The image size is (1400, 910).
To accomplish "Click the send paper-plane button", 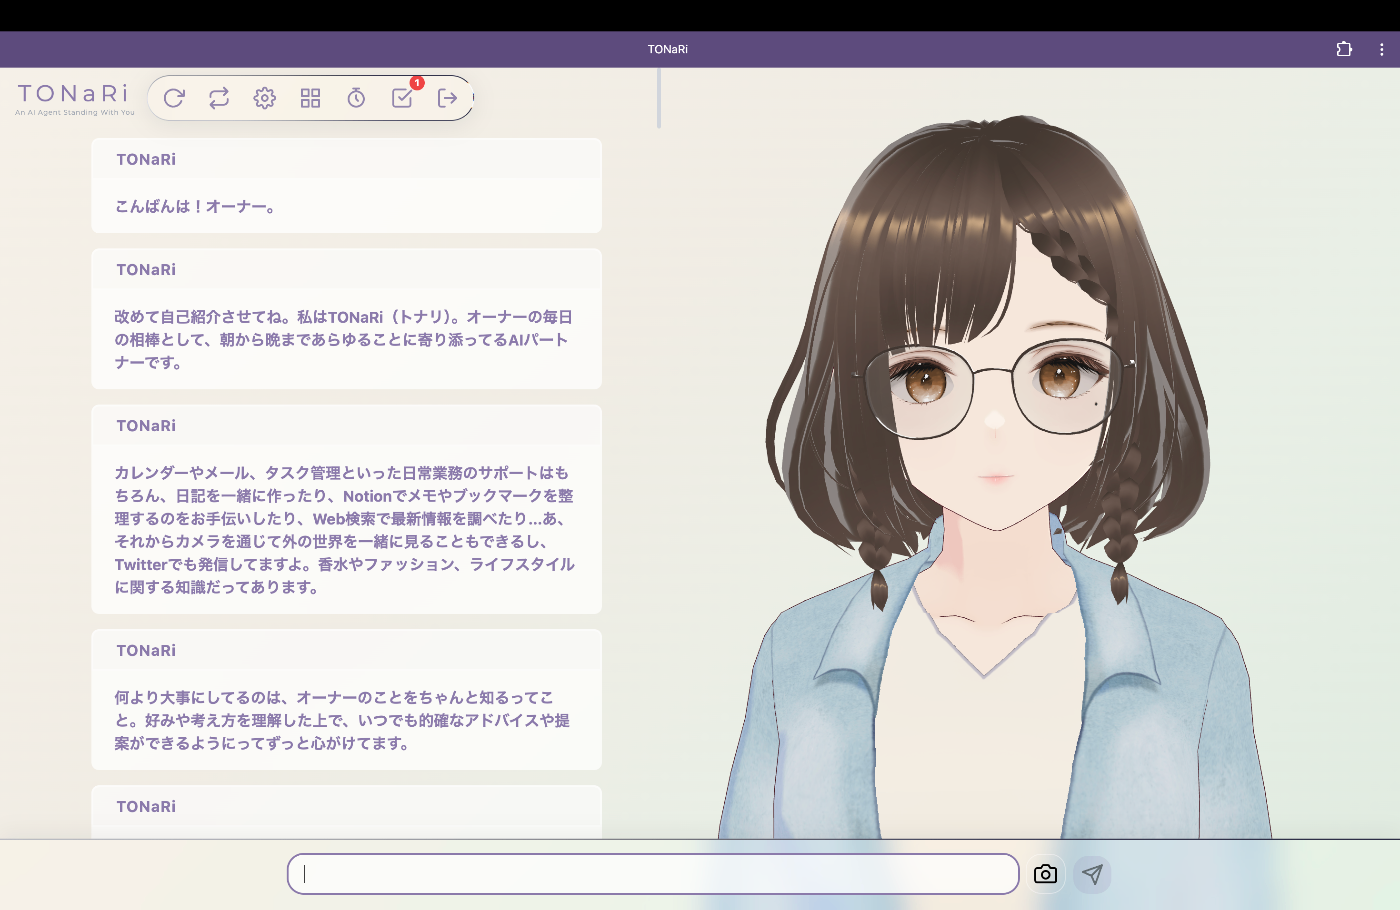I will coord(1092,874).
